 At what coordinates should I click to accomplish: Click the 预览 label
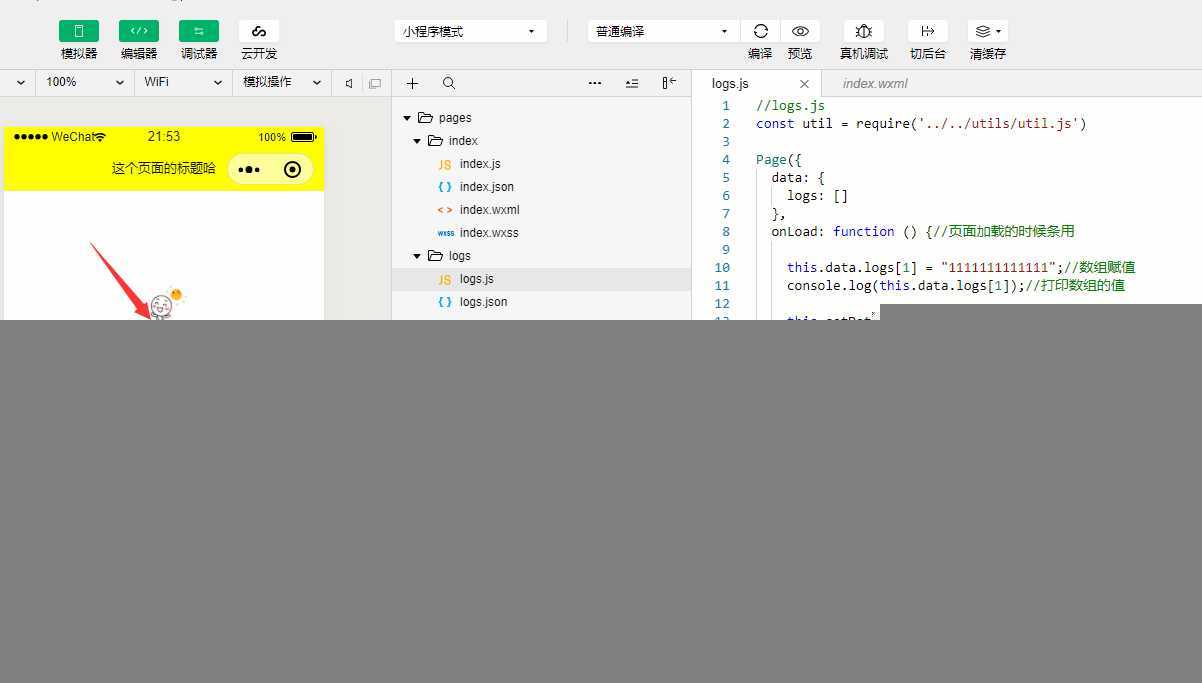coord(800,54)
